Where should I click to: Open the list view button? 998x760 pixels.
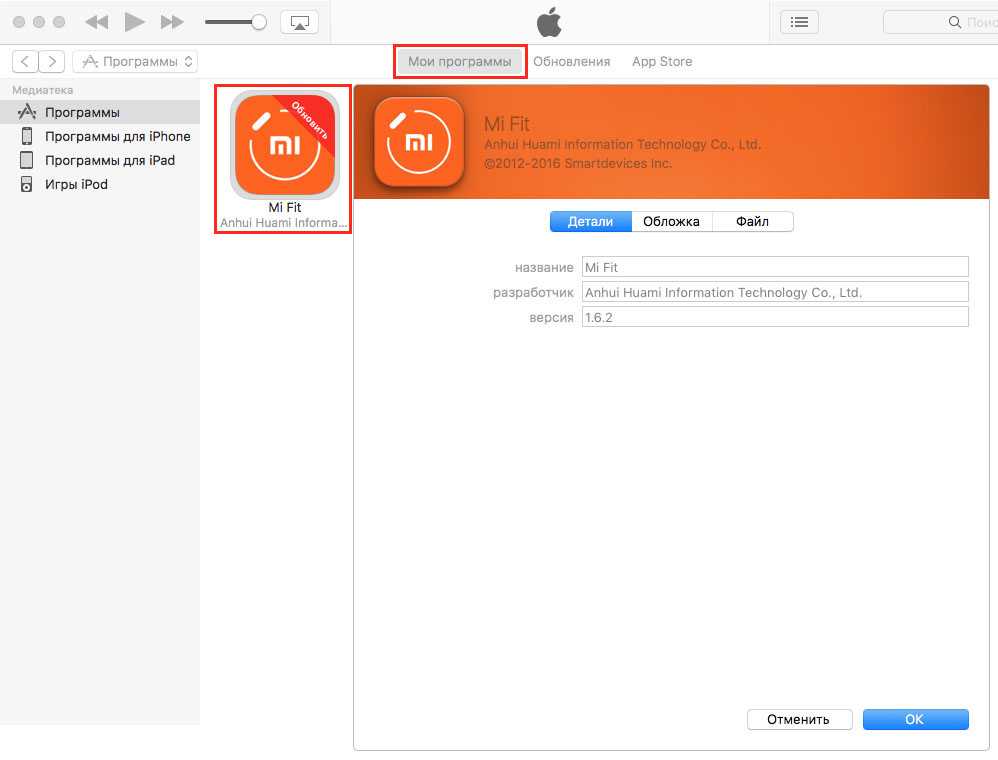click(799, 22)
